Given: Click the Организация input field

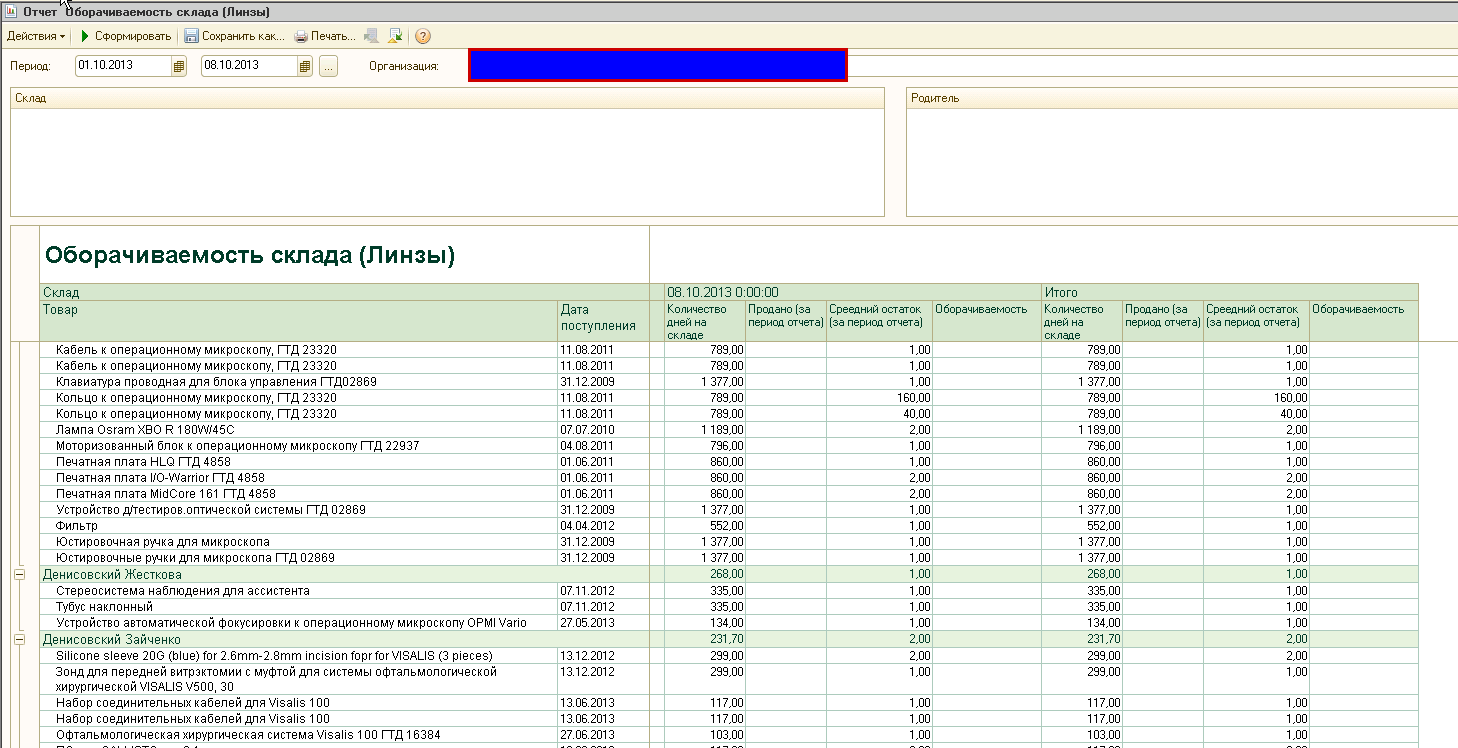Looking at the screenshot, I should pos(658,65).
